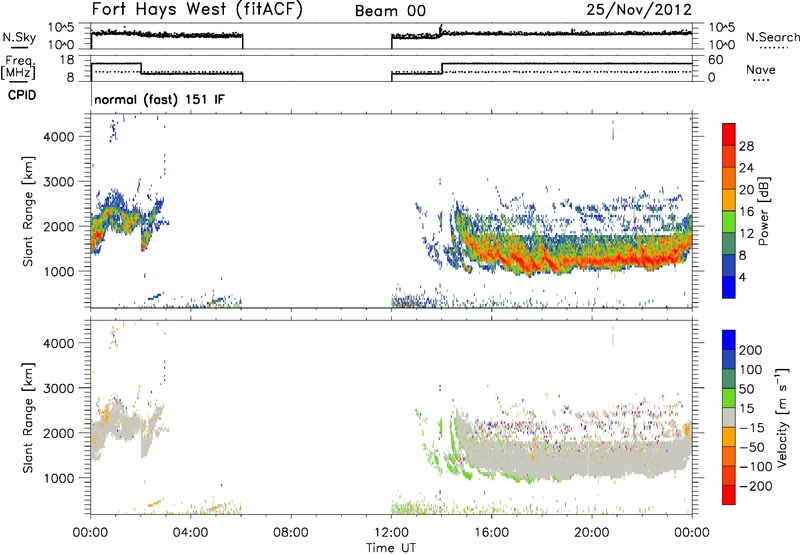Image resolution: width=800 pixels, height=554 pixels.
Task: Click the '1000' tick on the velocity panel
Action: pyautogui.click(x=58, y=478)
